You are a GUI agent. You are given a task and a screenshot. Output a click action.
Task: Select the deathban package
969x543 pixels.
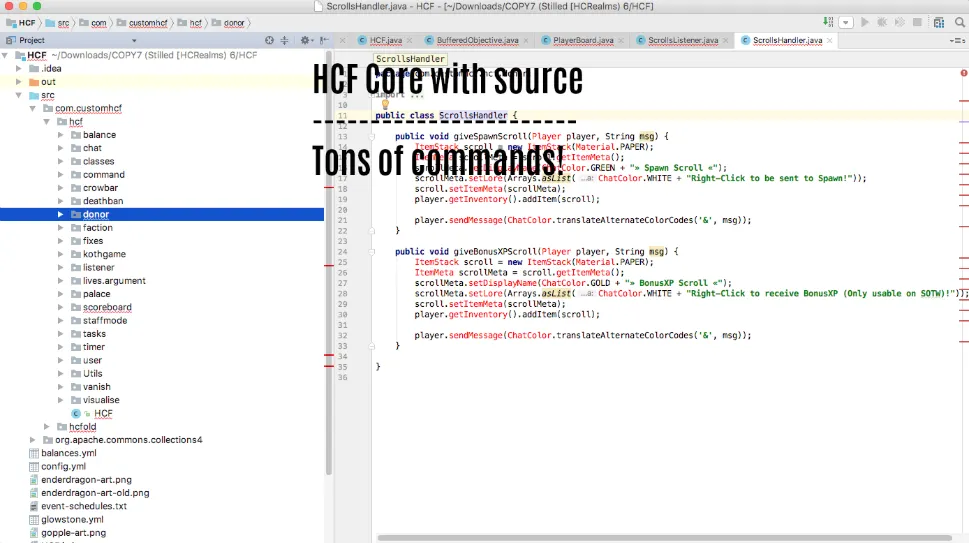(103, 201)
